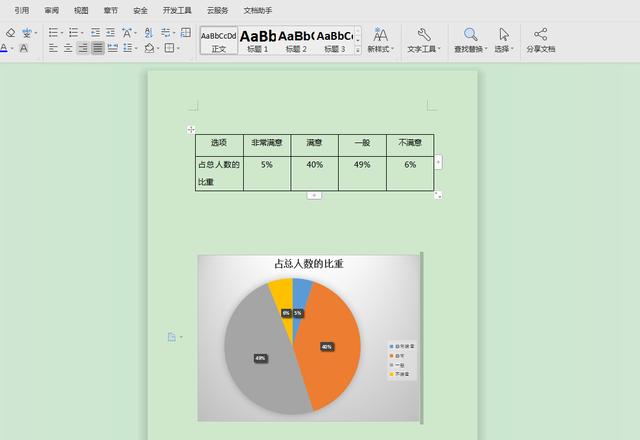
Task: Apply the 标题 2 style
Action: [x=296, y=40]
